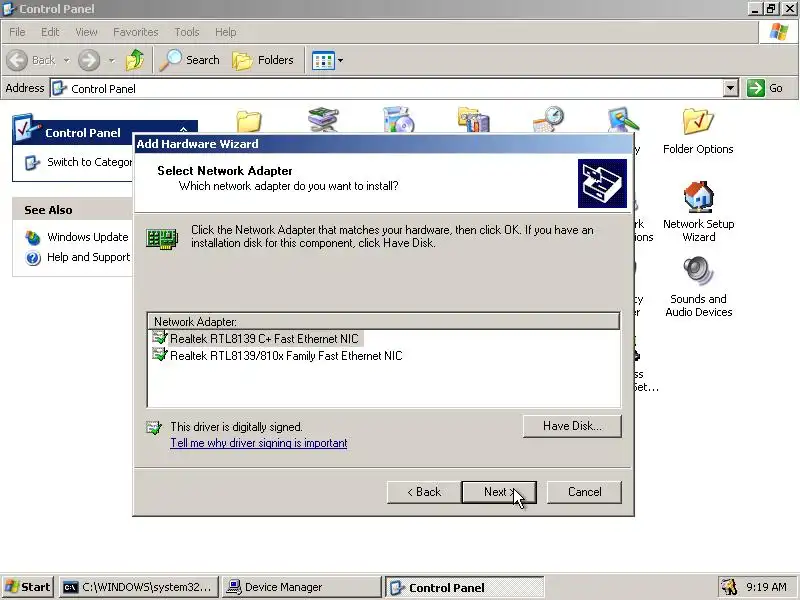Click the Go button
Image resolution: width=800 pixels, height=600 pixels.
coord(764,88)
